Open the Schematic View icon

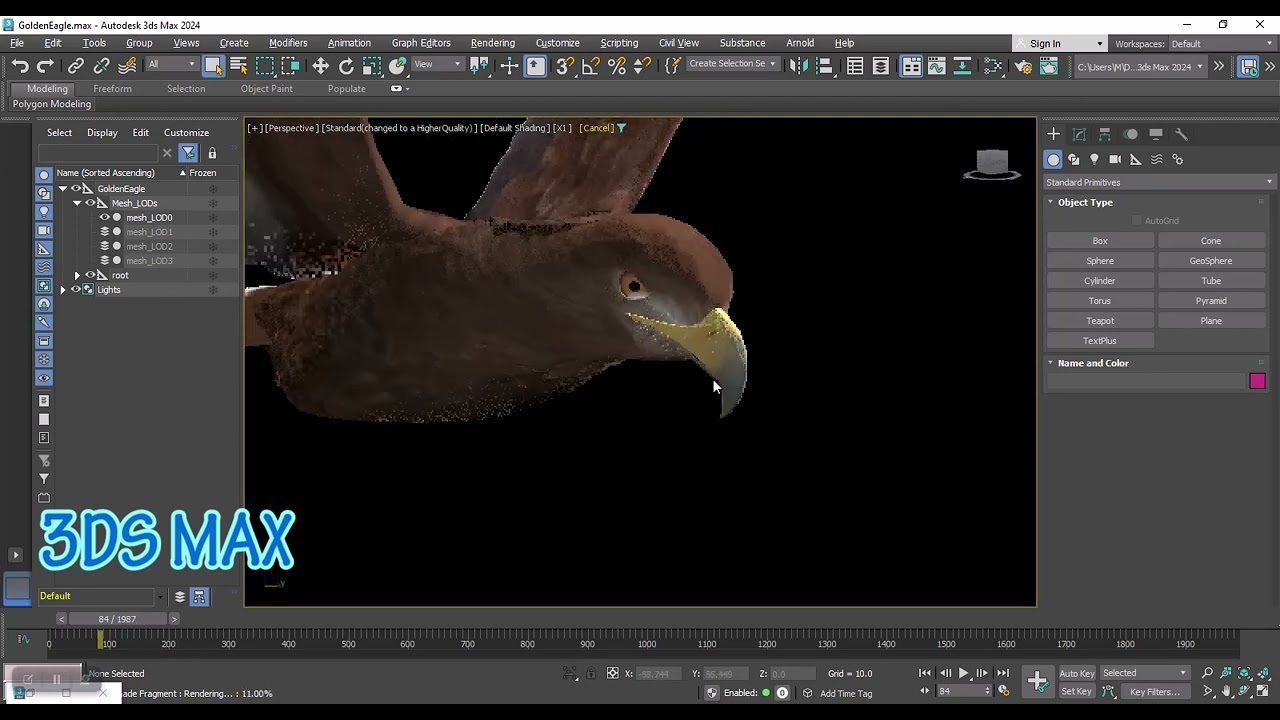pos(962,66)
